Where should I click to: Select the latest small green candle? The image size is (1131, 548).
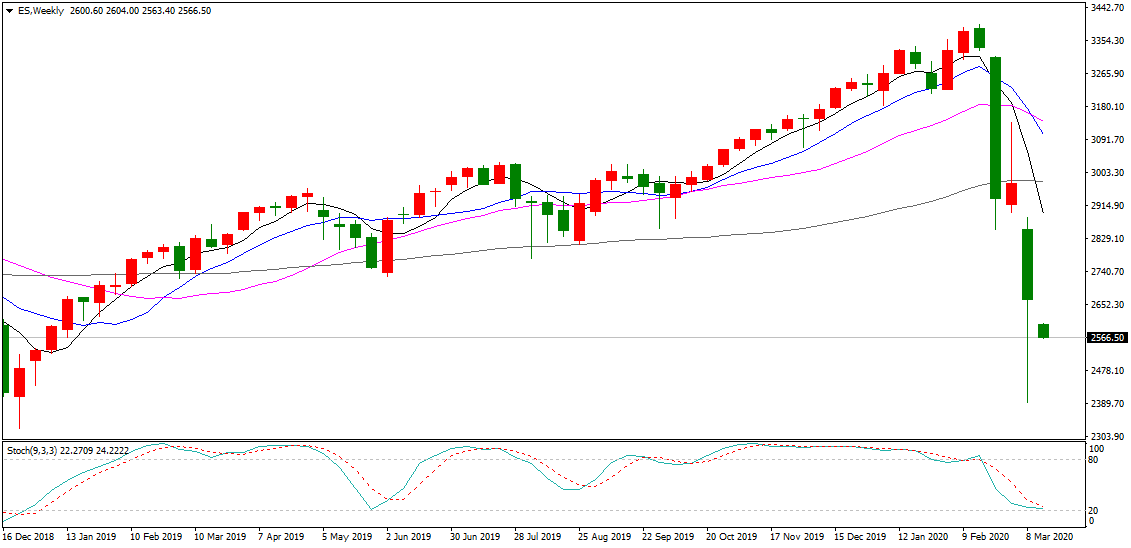pos(1043,331)
